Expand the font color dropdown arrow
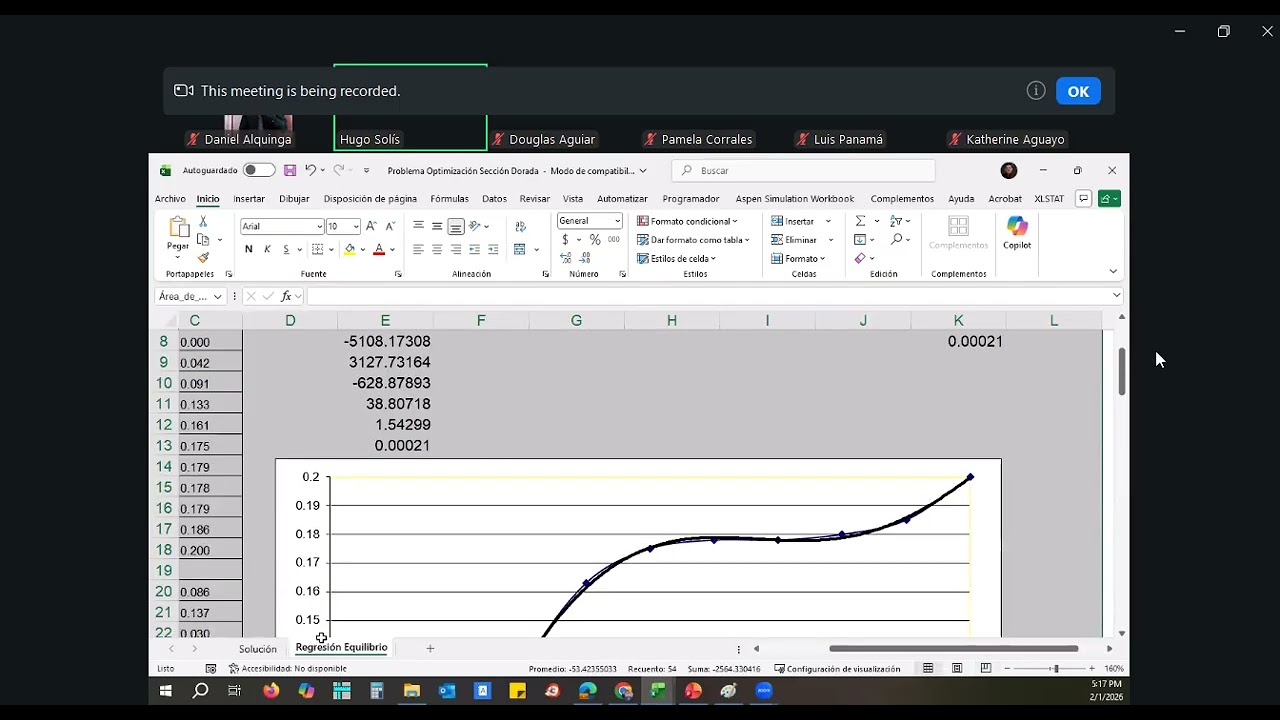This screenshot has width=1280, height=720. tap(392, 250)
